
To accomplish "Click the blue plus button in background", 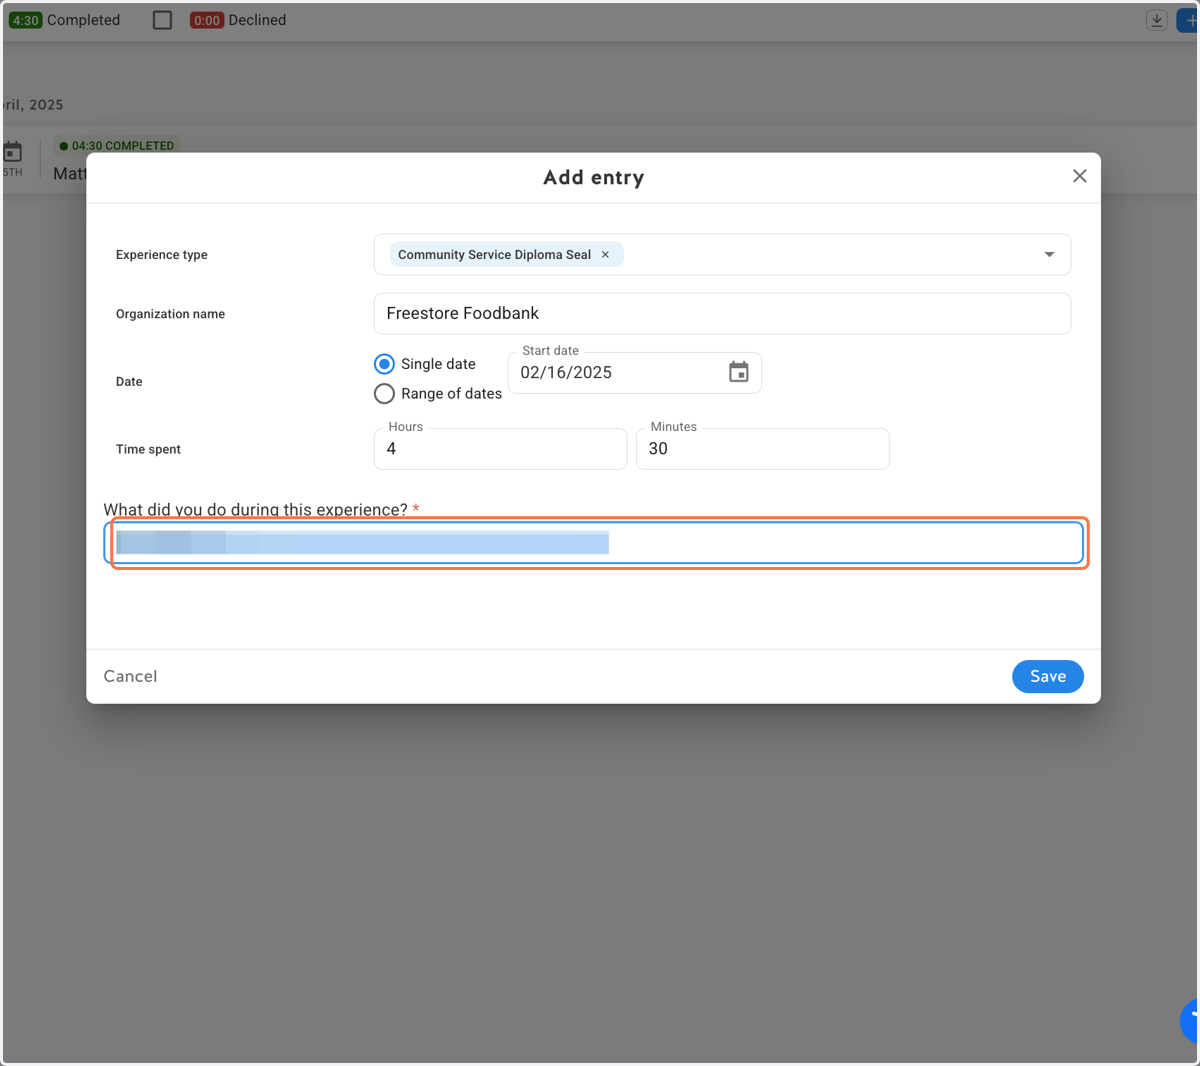I will (1188, 20).
